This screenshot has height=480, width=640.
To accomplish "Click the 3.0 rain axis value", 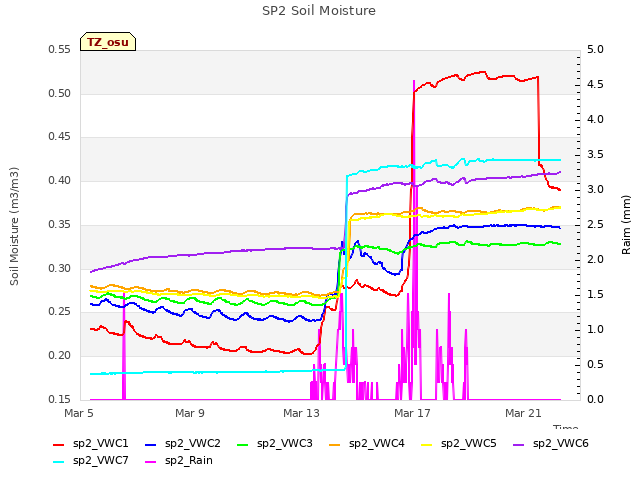I will click(x=595, y=190).
